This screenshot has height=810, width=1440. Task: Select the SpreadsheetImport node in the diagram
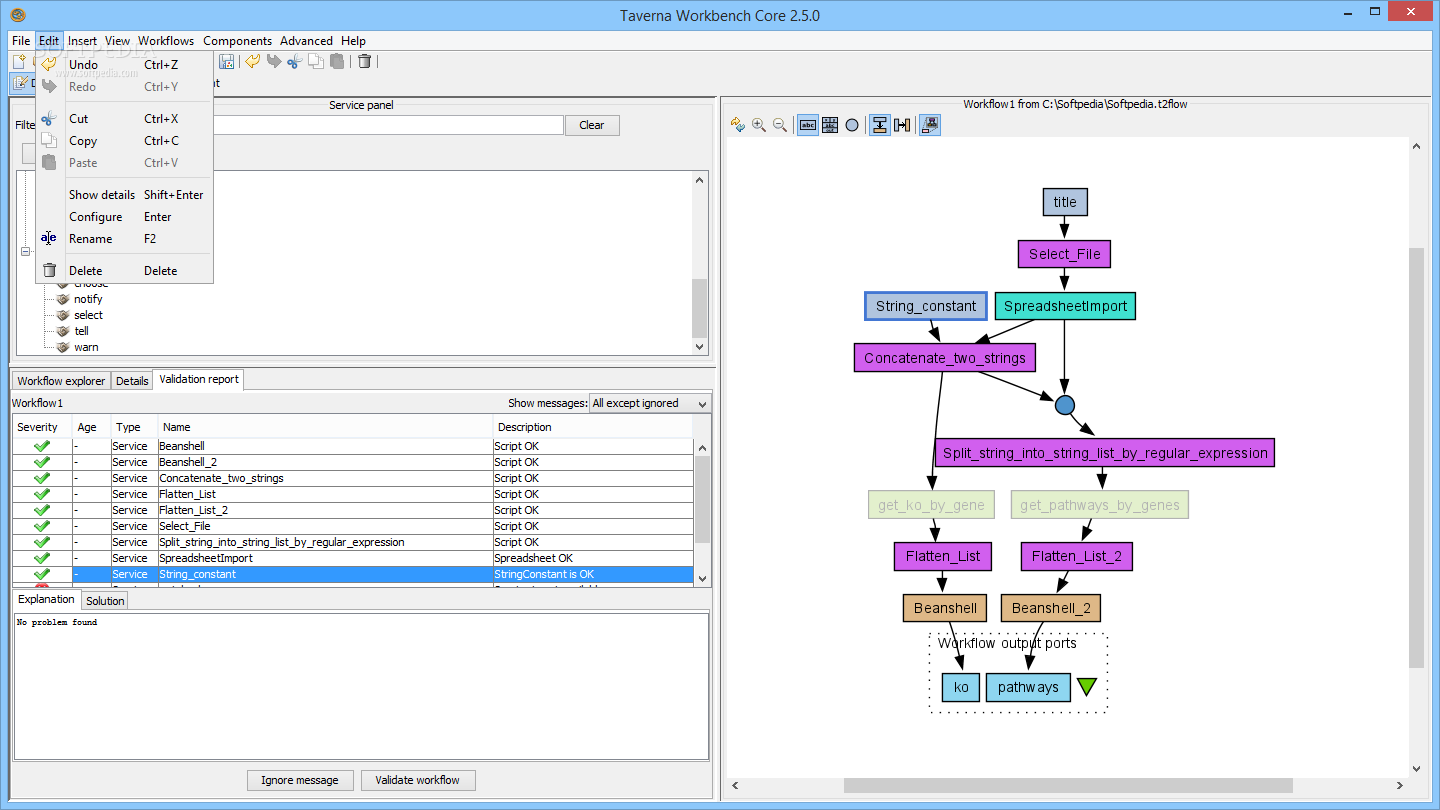point(1065,306)
